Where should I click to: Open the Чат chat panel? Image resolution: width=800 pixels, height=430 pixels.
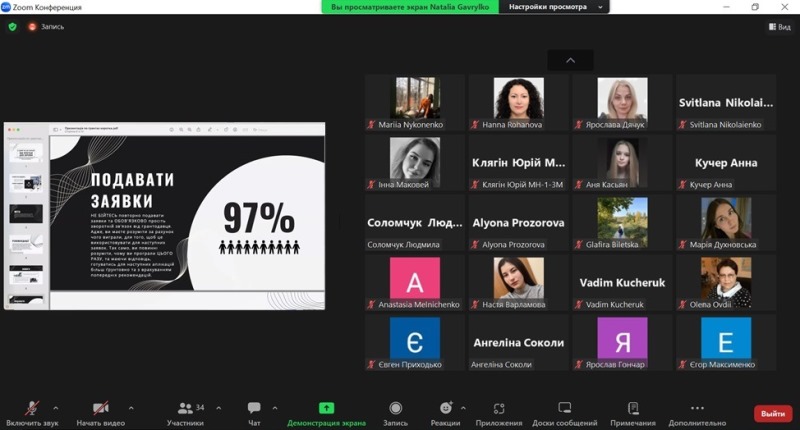point(254,413)
